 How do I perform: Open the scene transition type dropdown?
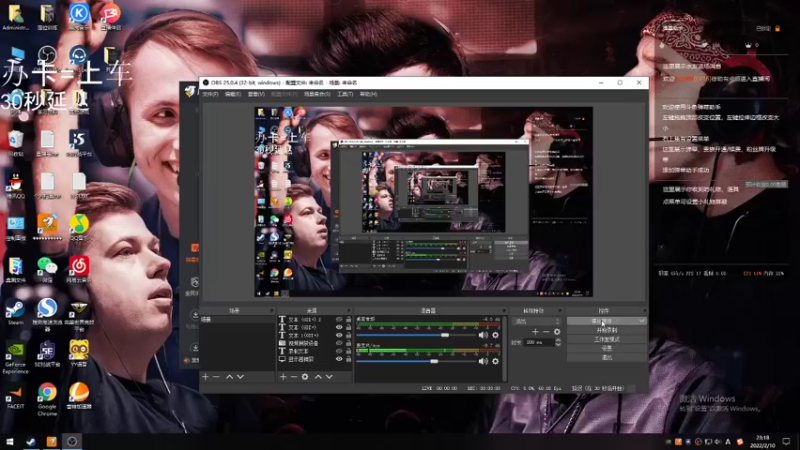[x=536, y=321]
